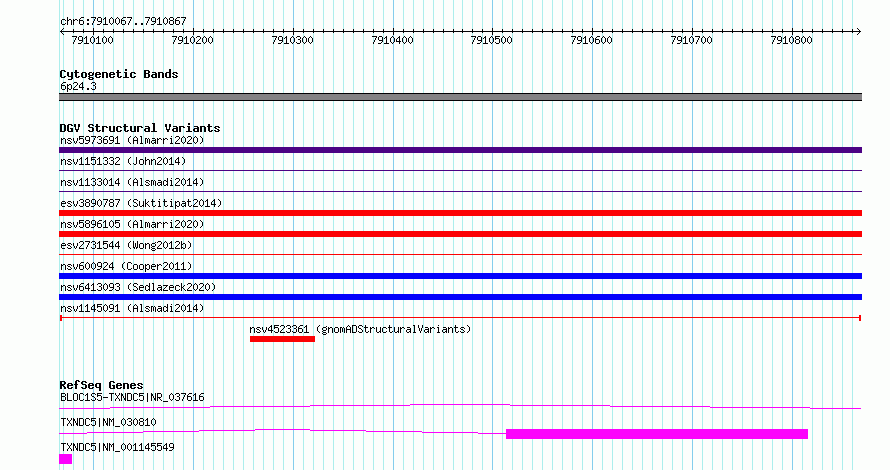Click ruler position label 7910200
Image resolution: width=890 pixels, height=470 pixels.
[x=192, y=40]
